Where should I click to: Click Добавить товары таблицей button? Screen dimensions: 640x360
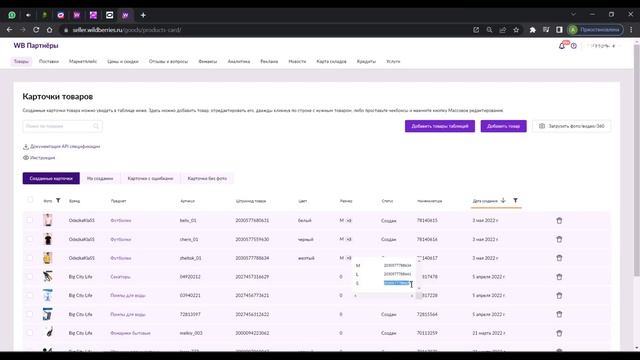[440, 126]
